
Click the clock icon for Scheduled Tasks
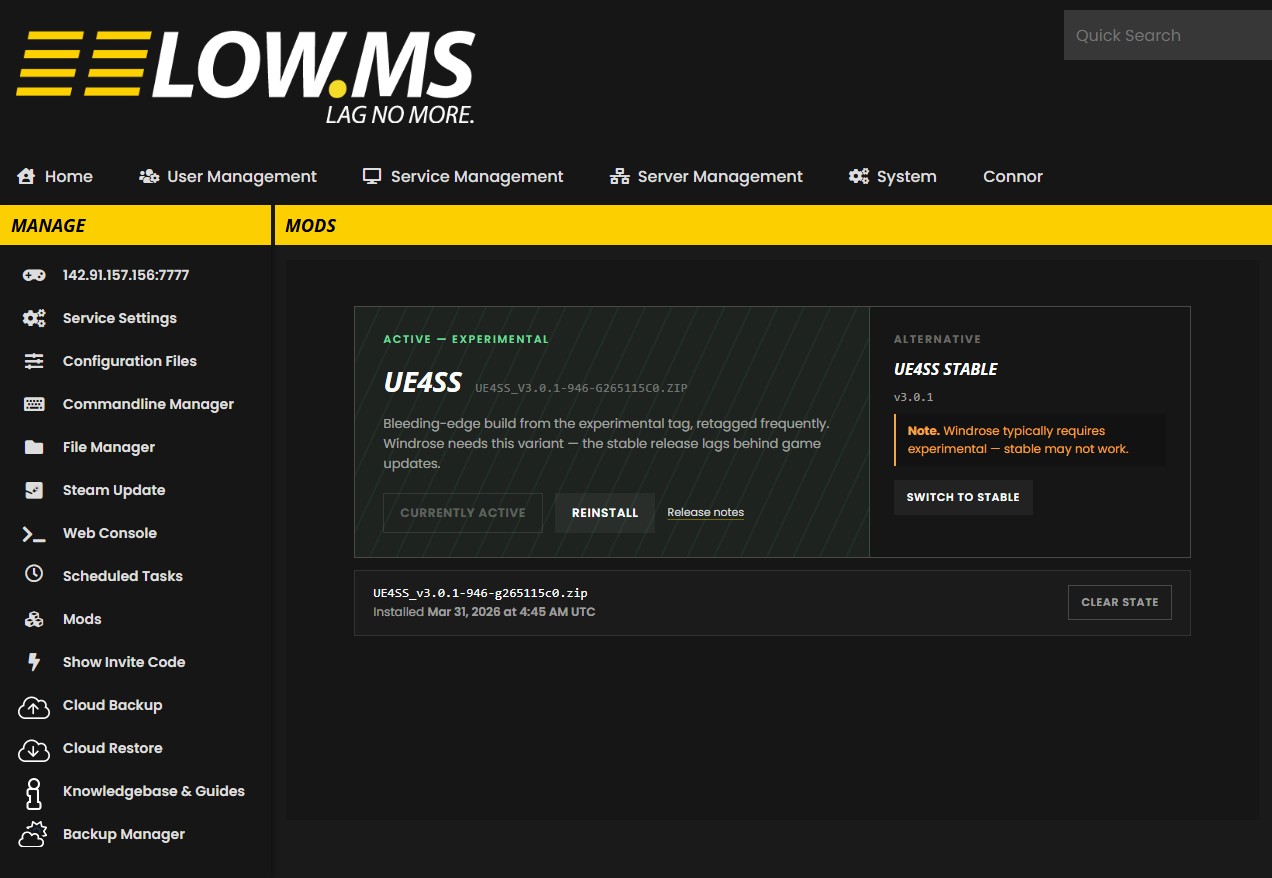(34, 574)
